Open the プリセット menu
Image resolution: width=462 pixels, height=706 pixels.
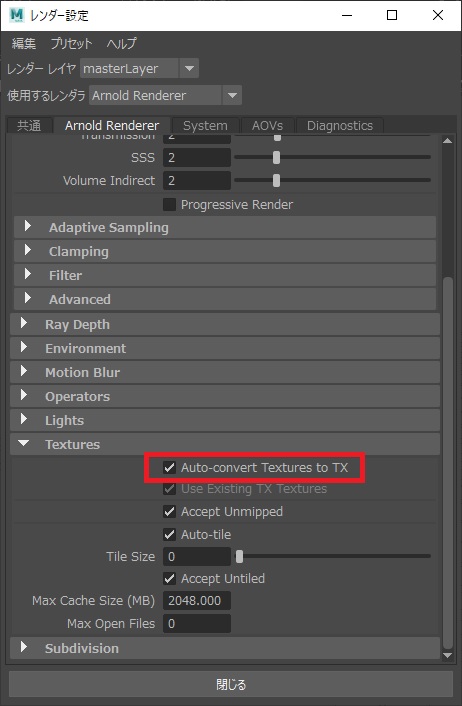click(71, 44)
